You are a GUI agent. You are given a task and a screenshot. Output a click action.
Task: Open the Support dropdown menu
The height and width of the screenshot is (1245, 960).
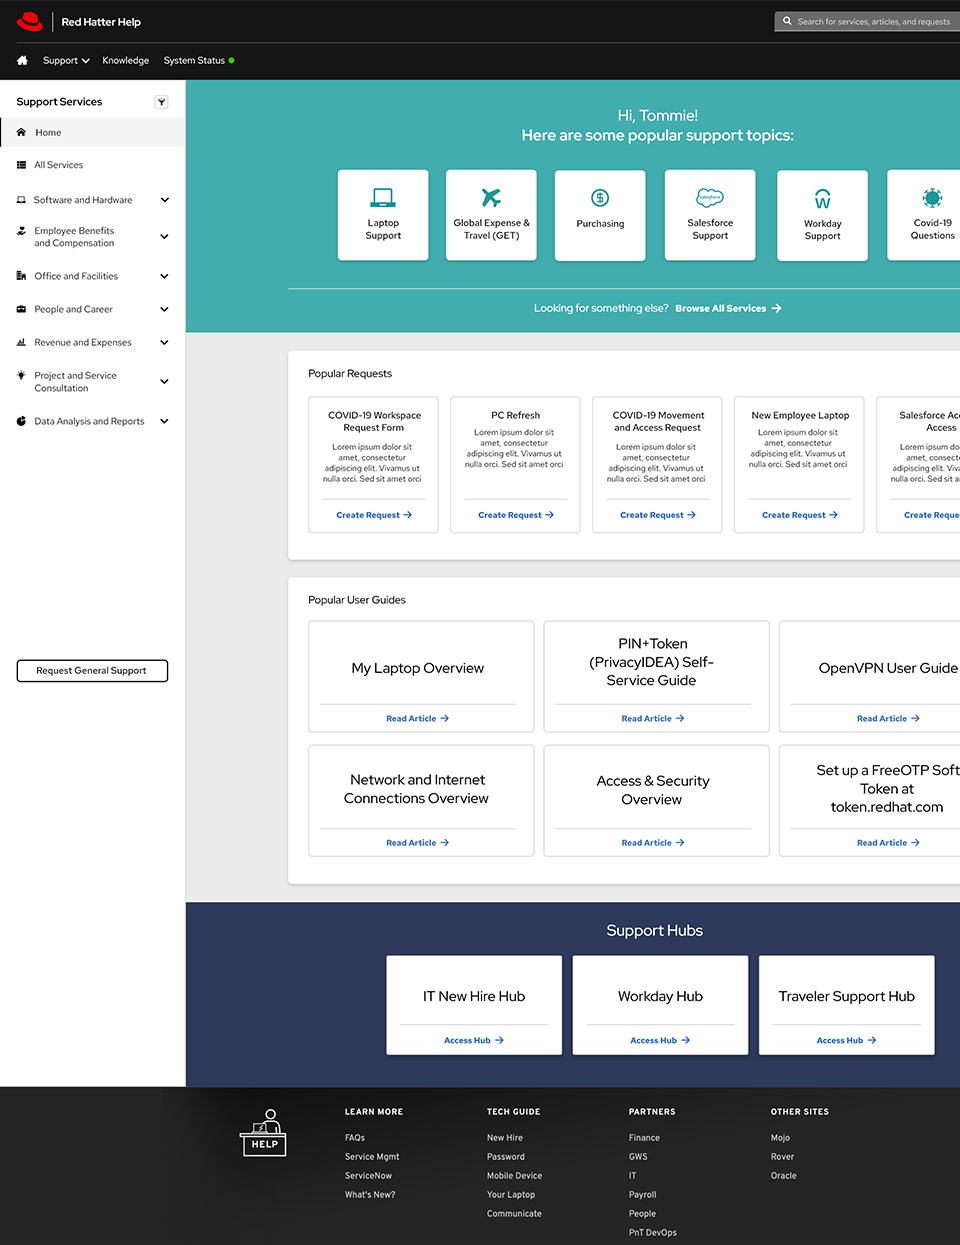[x=66, y=60]
